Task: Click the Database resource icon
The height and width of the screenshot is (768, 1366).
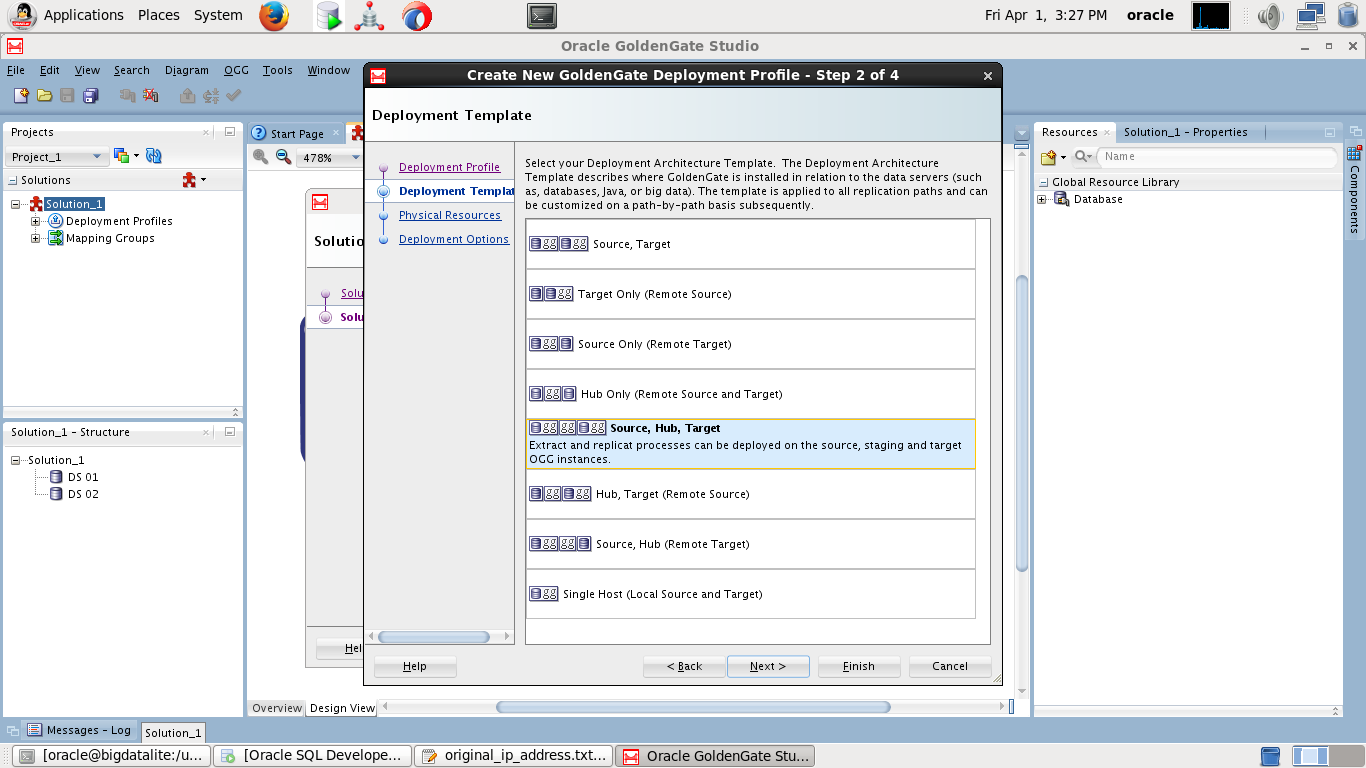Action: click(x=1062, y=199)
